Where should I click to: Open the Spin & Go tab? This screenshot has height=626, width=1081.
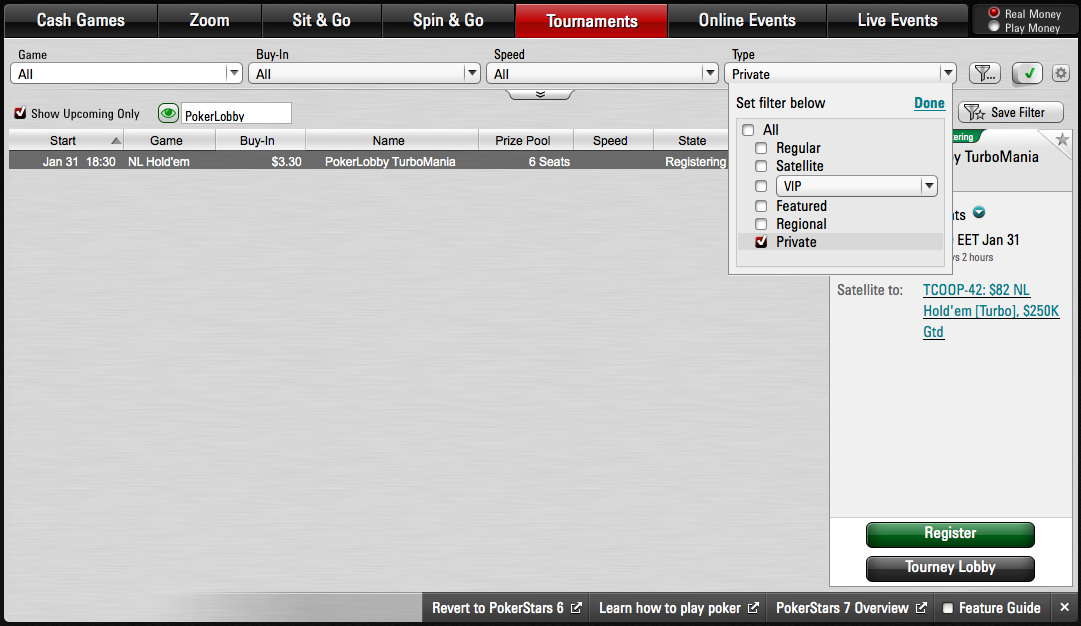tap(448, 20)
